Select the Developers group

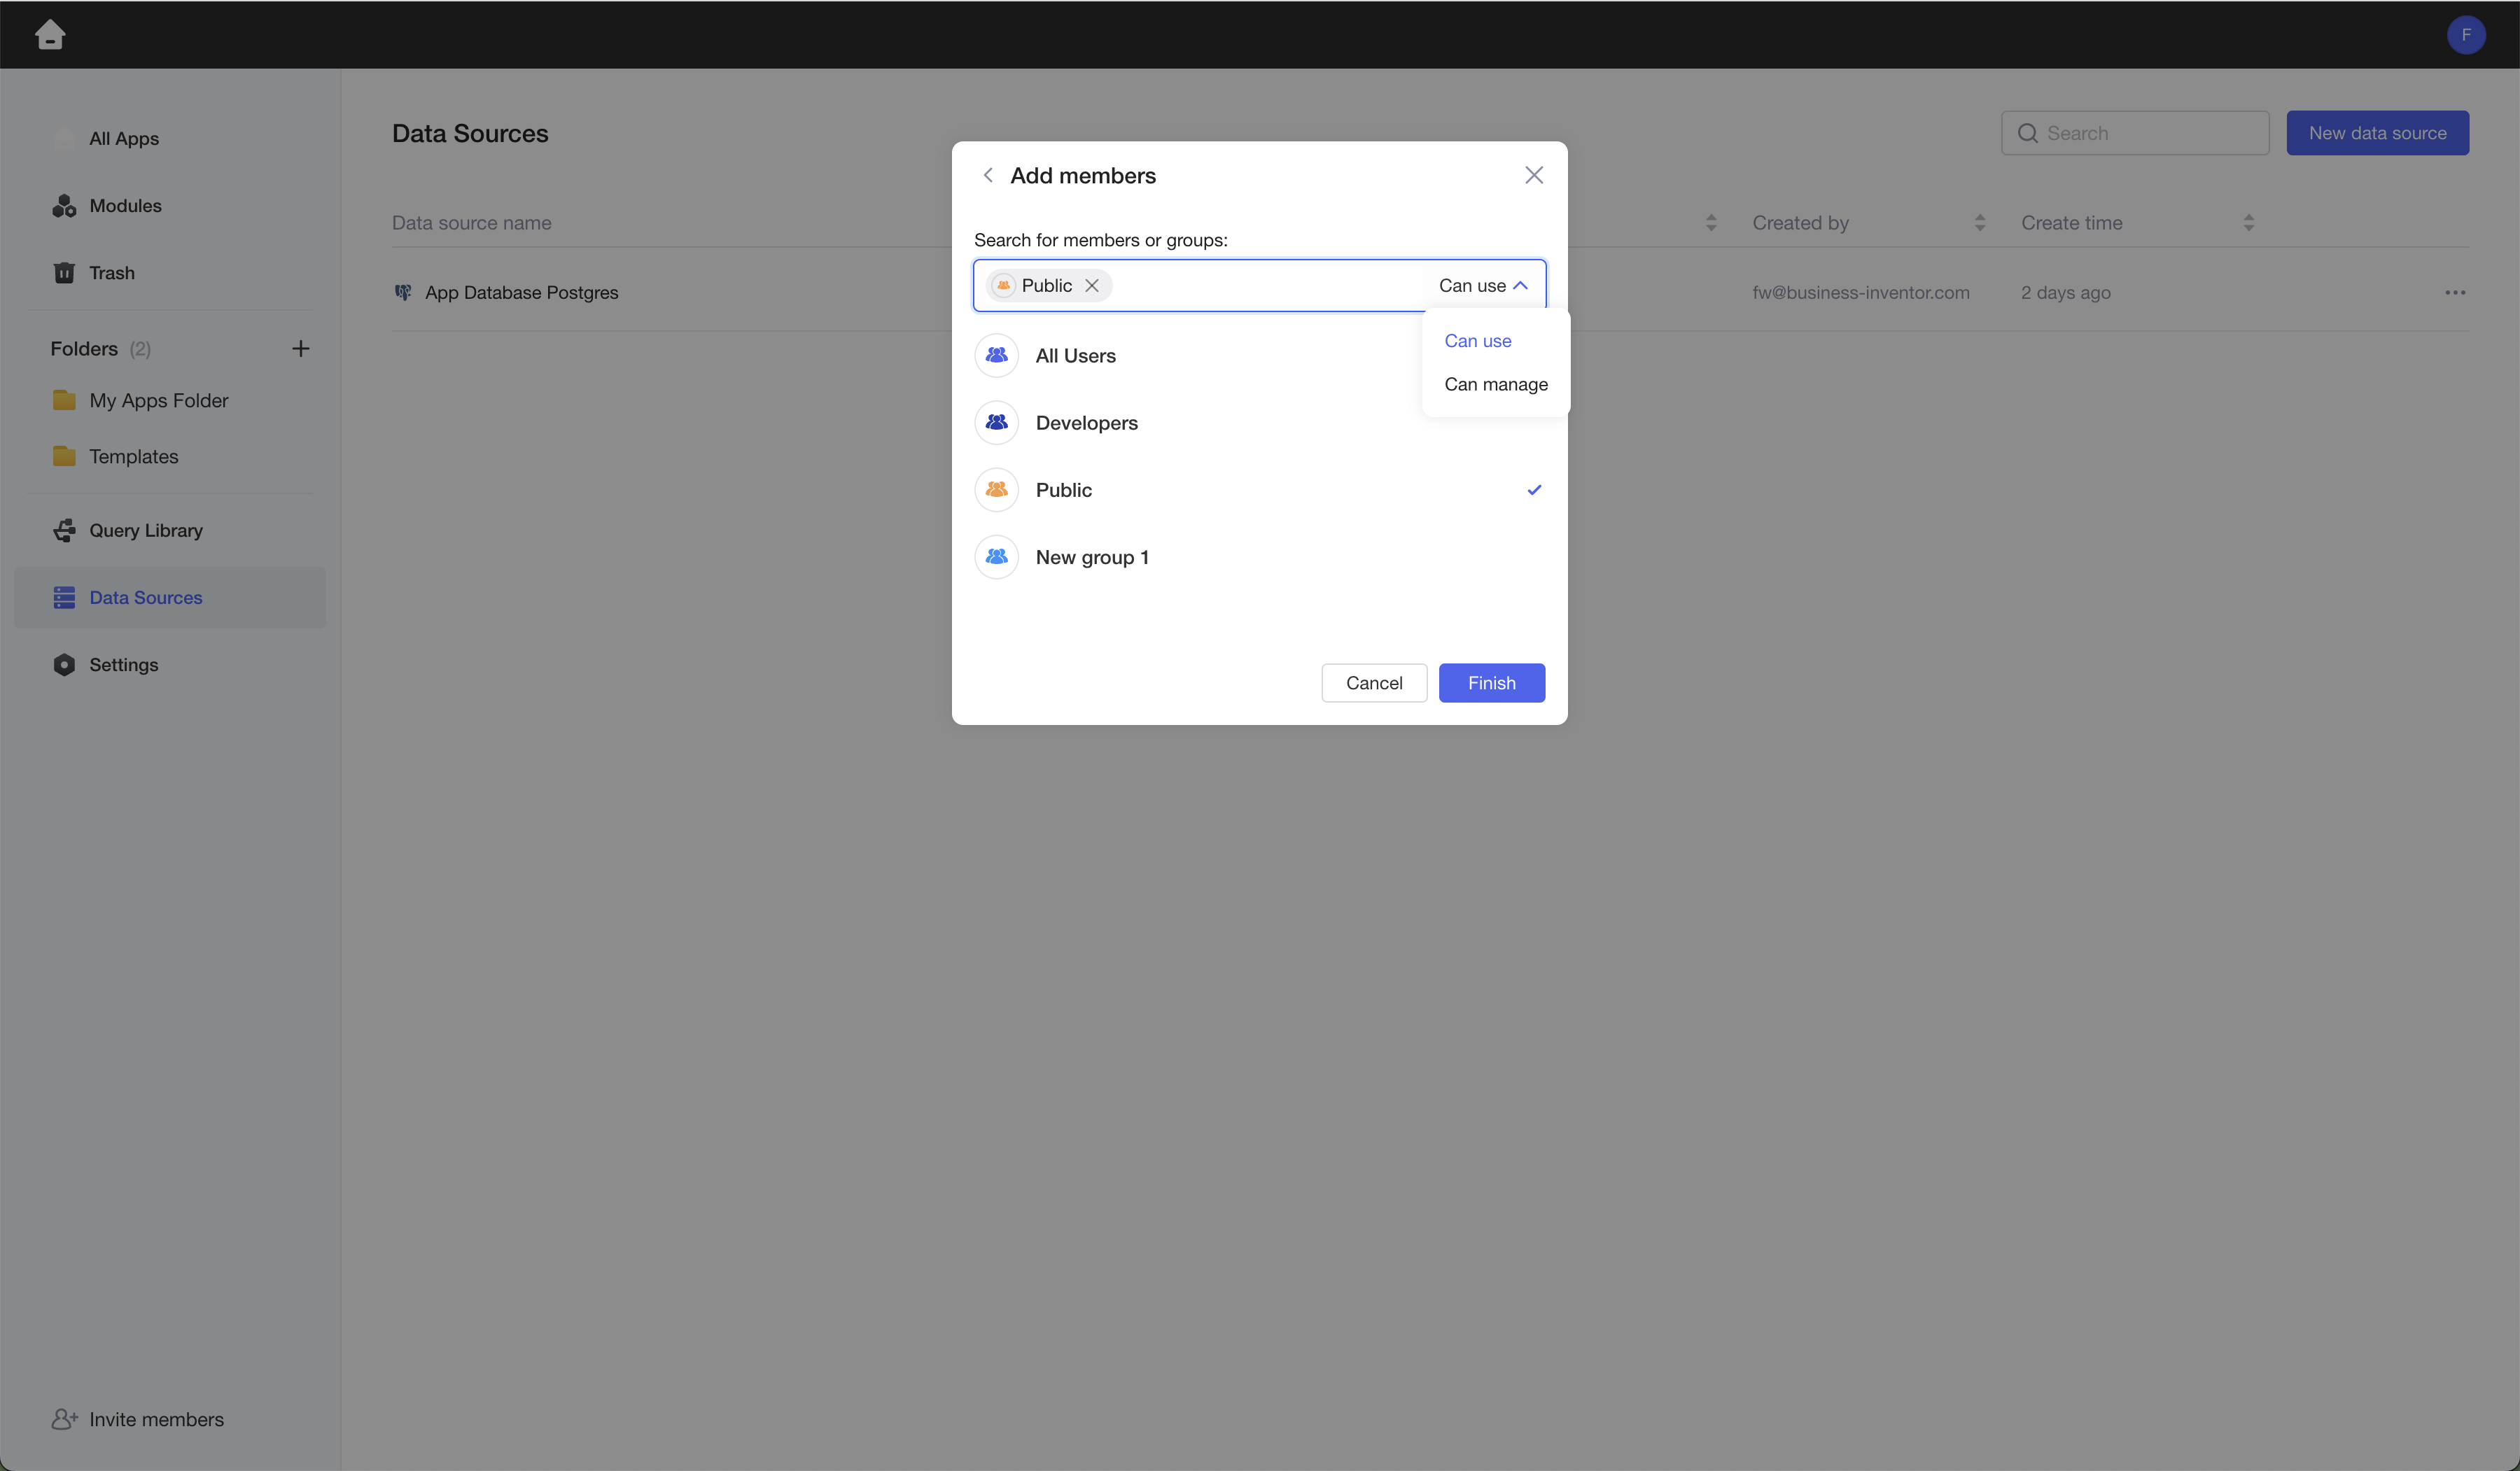pyautogui.click(x=1086, y=423)
